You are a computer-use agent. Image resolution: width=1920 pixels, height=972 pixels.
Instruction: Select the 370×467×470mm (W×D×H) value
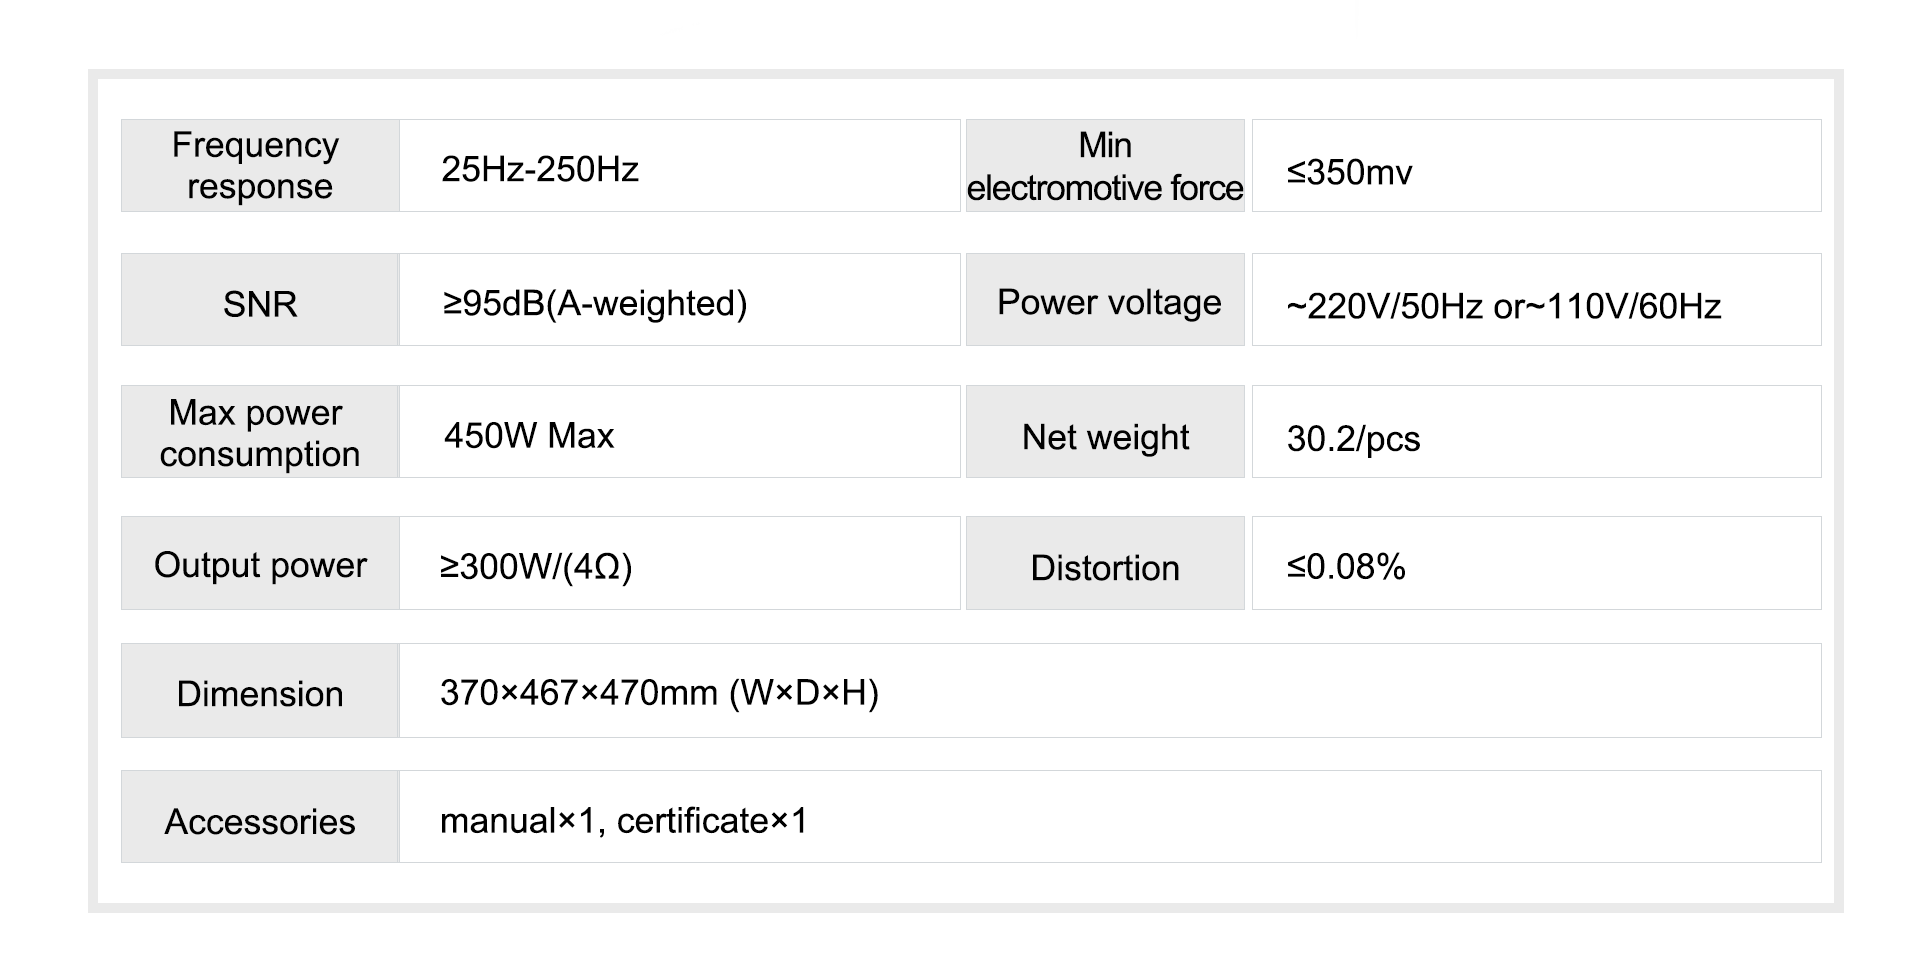coord(659,692)
